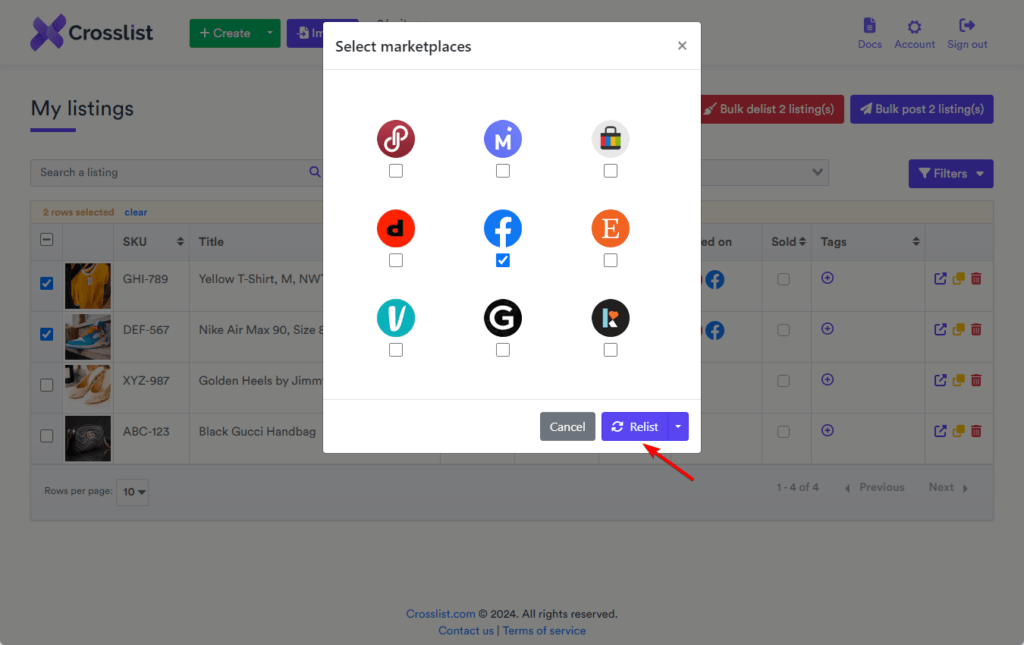Check the eBay checkbox below the bag icon
The width and height of the screenshot is (1024, 645).
pos(610,170)
